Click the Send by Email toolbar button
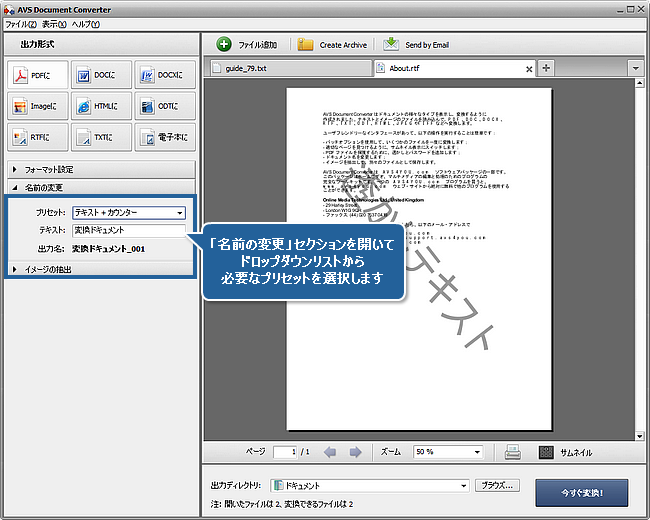The width and height of the screenshot is (650, 520). [419, 45]
